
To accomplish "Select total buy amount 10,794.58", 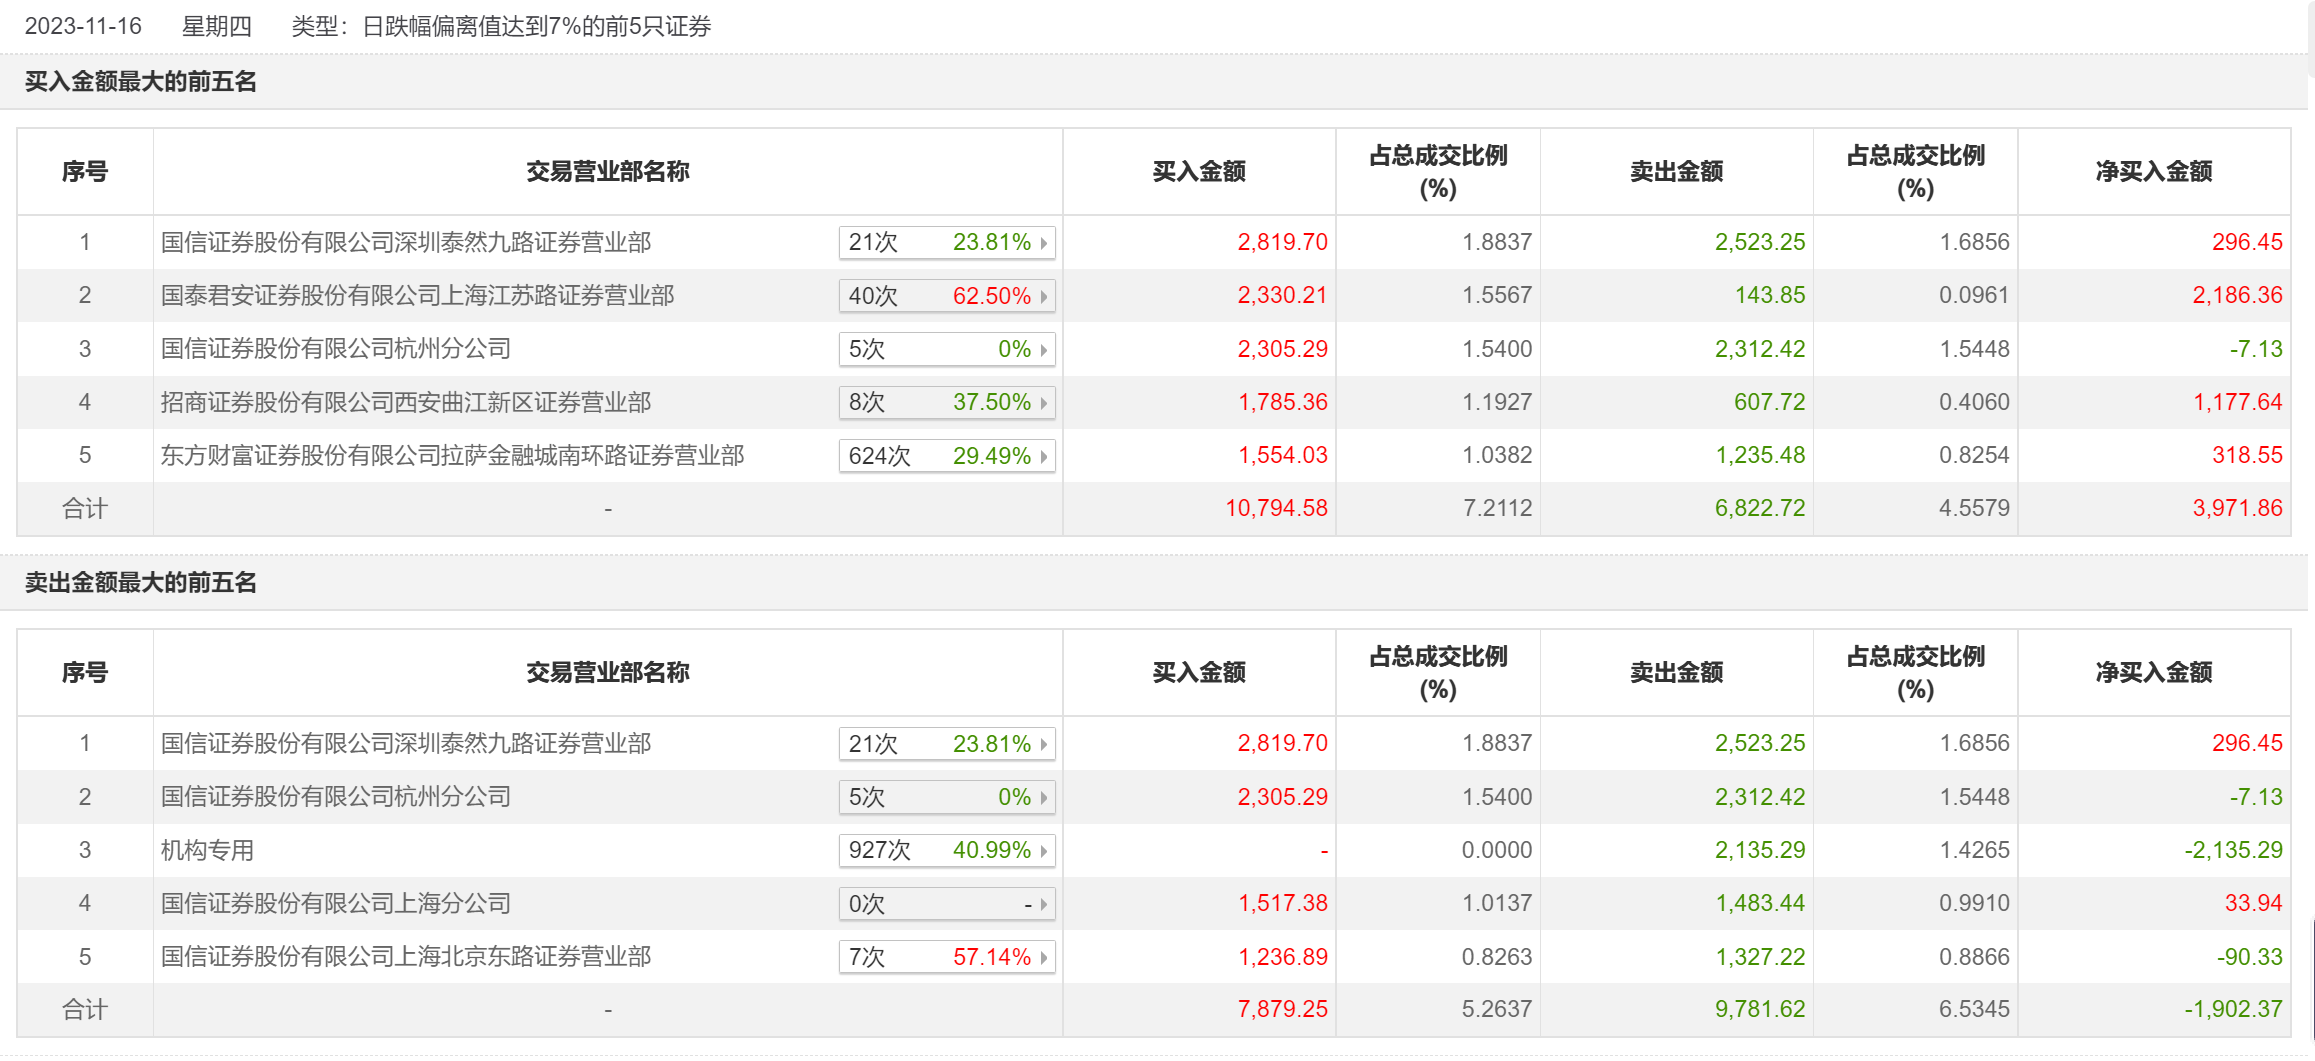I will pyautogui.click(x=1277, y=509).
